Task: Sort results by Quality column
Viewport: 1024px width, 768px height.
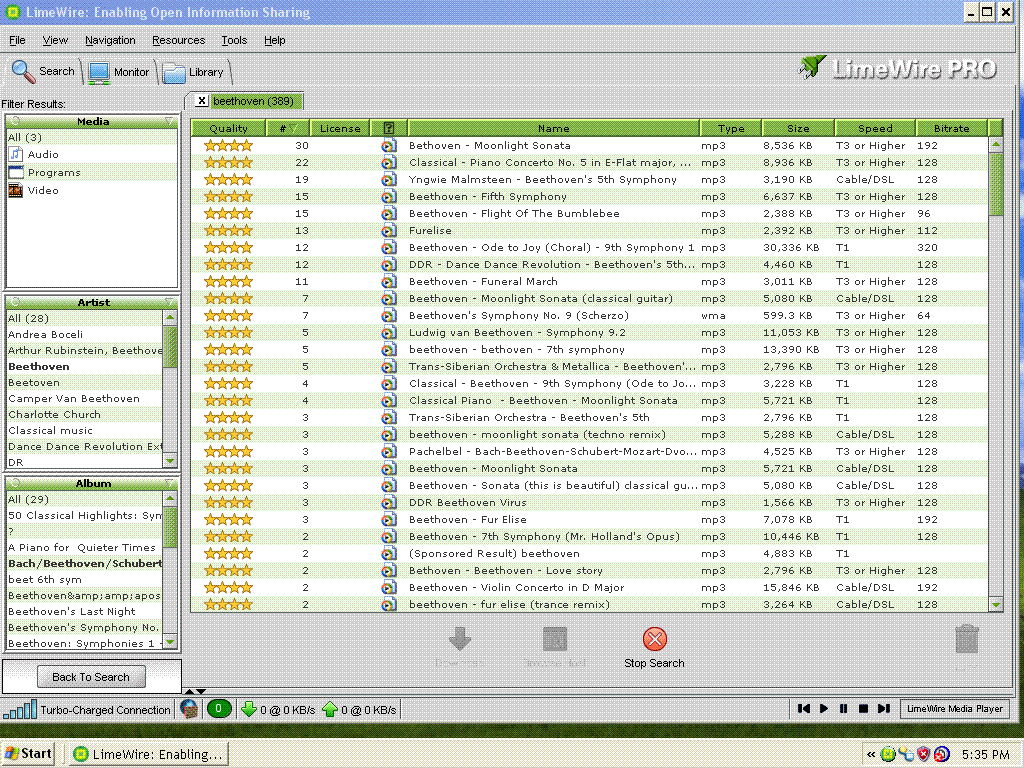Action: pyautogui.click(x=229, y=128)
